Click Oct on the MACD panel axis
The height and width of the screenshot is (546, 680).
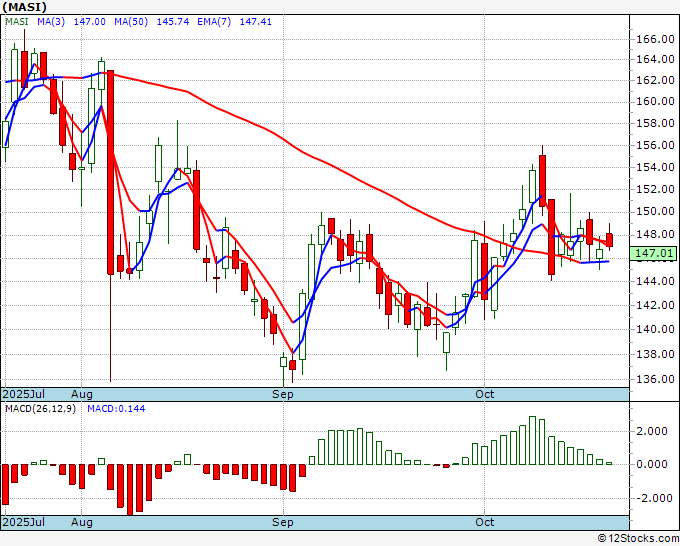click(x=484, y=522)
